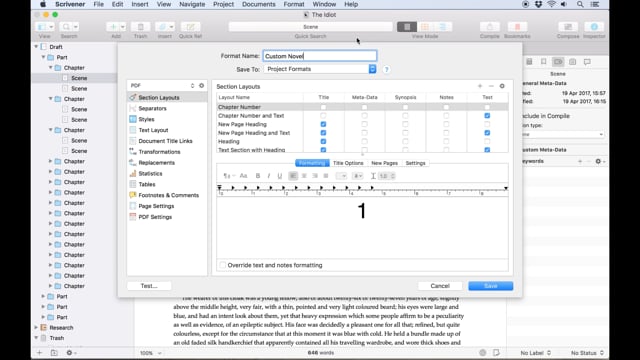Screen dimensions: 640x360
Task: Toggle italic in formatting bar
Action: pos(269,176)
